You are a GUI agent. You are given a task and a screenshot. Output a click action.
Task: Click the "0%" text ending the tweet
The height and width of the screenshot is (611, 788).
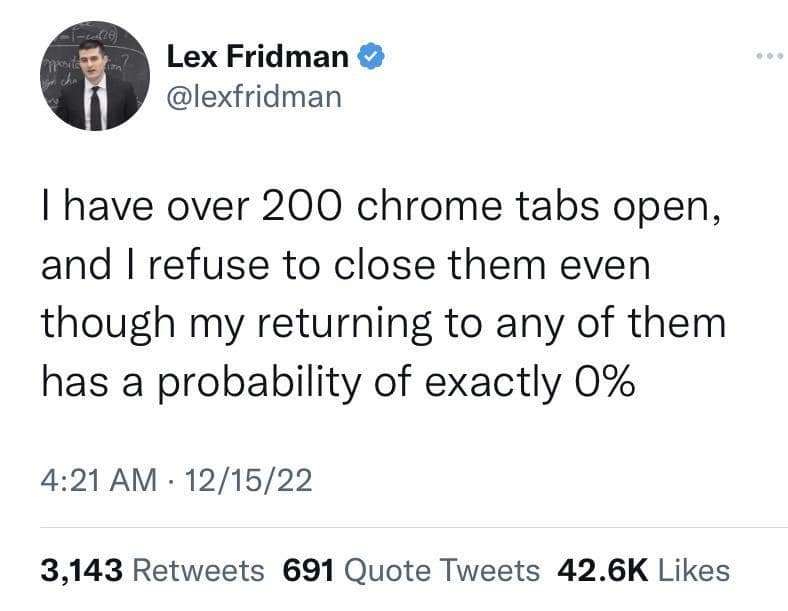tap(599, 380)
